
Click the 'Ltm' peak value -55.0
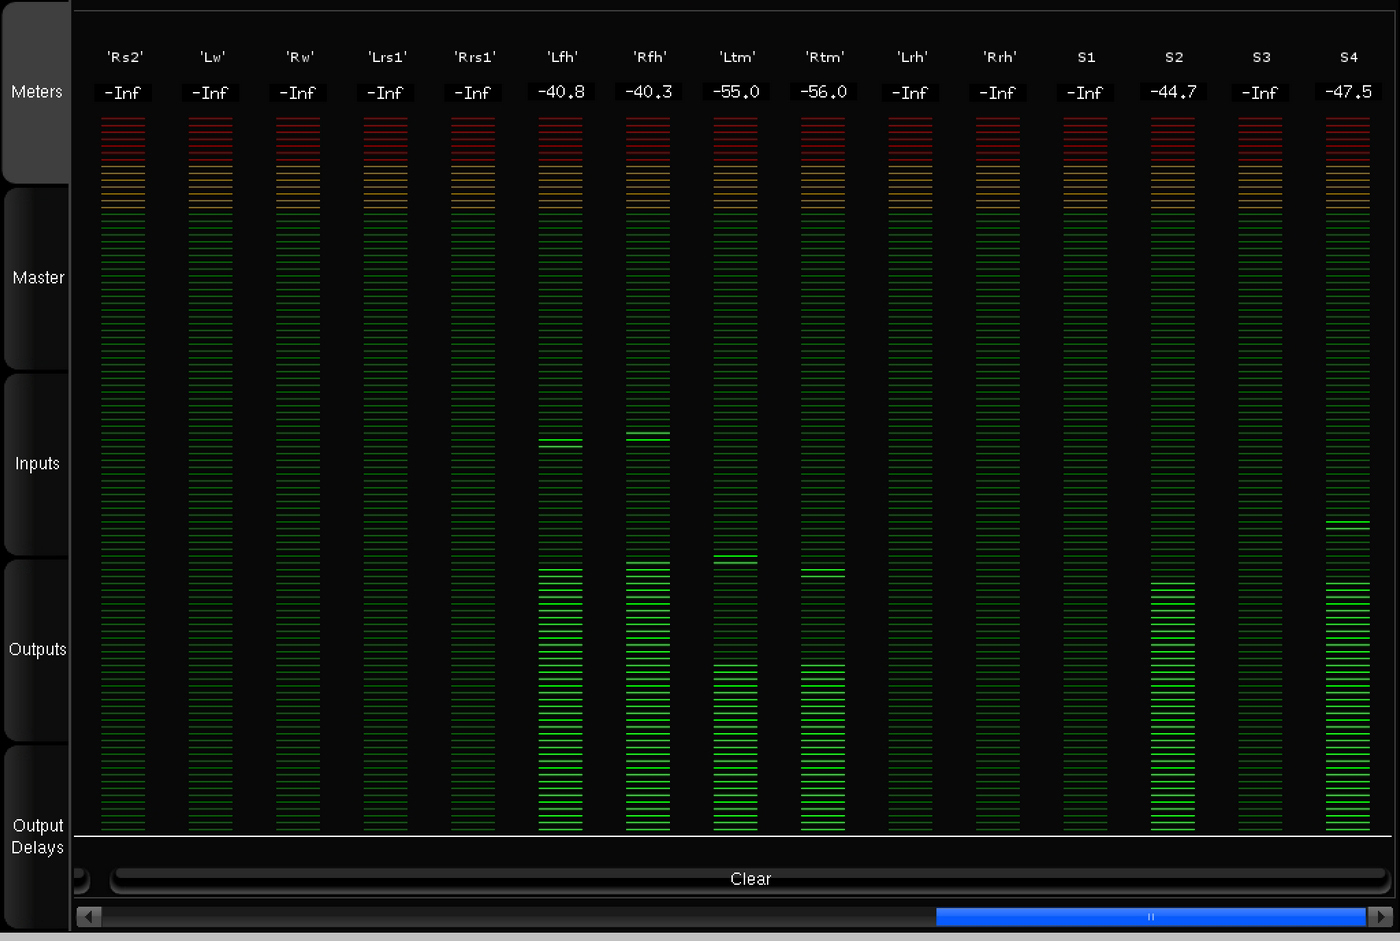[x=736, y=92]
